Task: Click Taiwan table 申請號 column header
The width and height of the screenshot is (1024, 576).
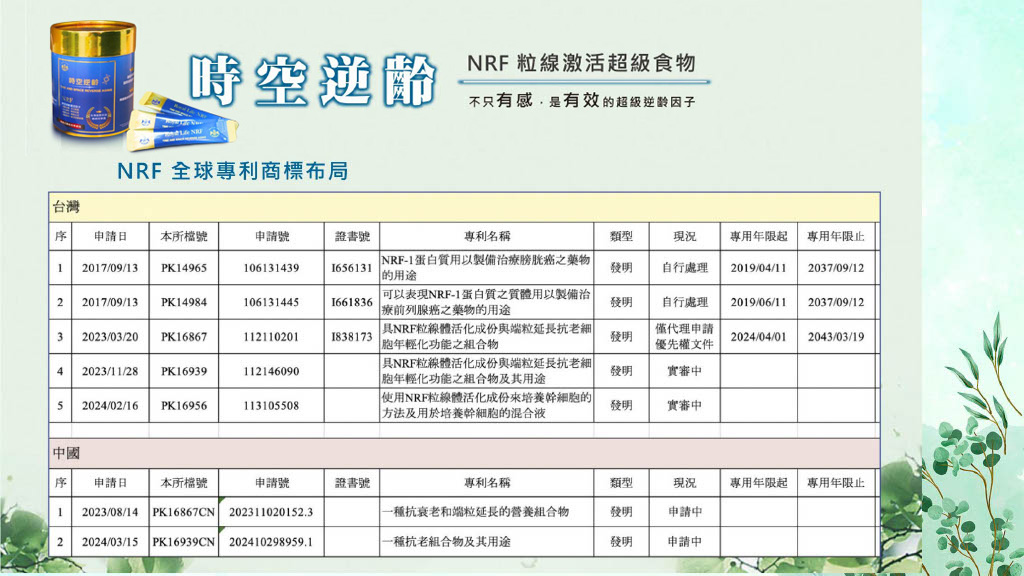Action: point(272,236)
